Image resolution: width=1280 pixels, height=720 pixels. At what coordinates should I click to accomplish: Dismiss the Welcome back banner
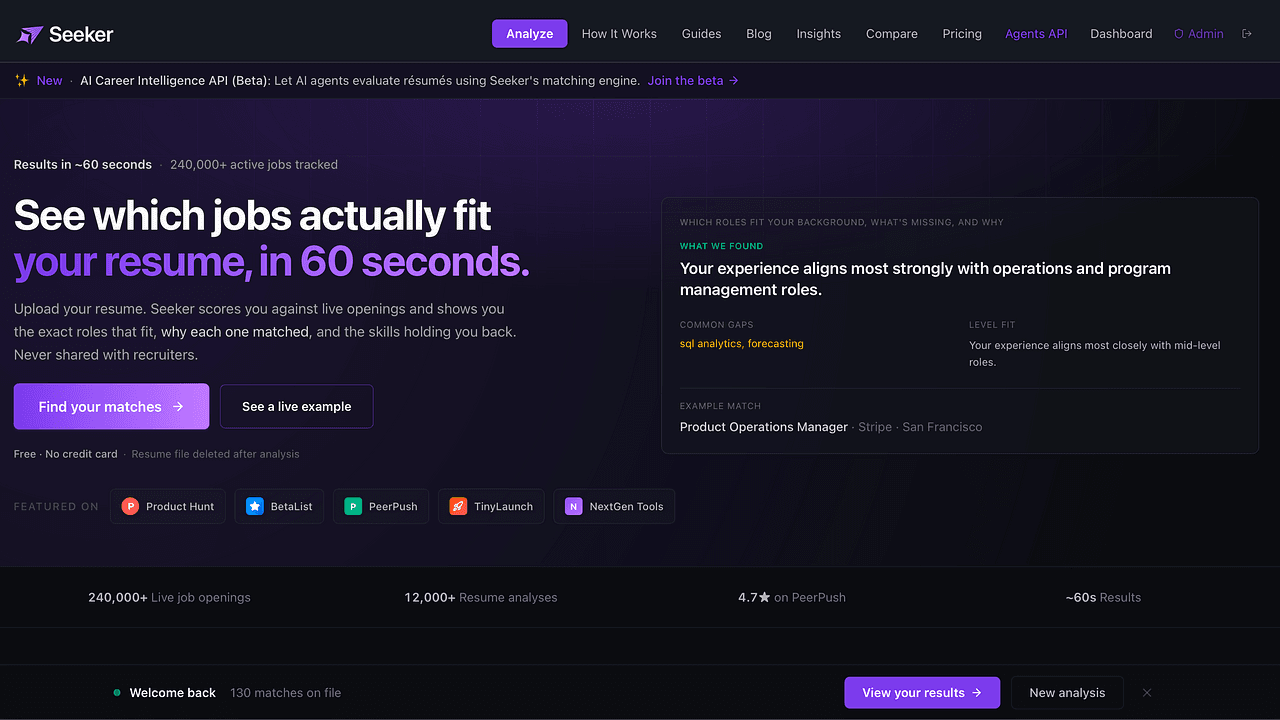[1147, 693]
